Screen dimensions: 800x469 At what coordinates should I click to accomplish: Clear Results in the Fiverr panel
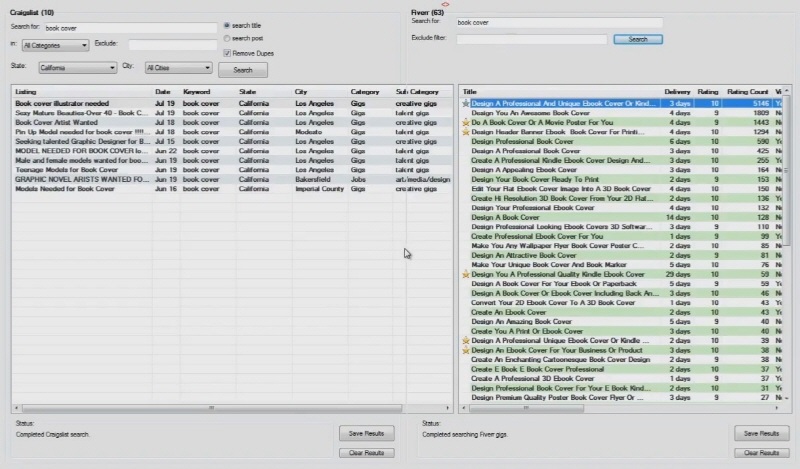(x=761, y=453)
